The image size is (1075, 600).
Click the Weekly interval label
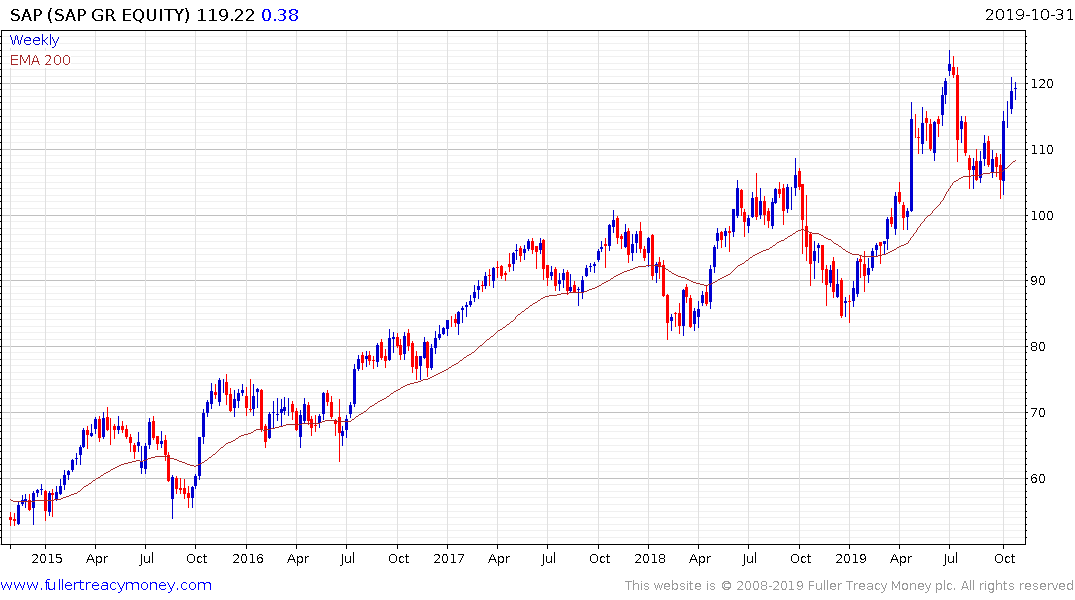34,40
